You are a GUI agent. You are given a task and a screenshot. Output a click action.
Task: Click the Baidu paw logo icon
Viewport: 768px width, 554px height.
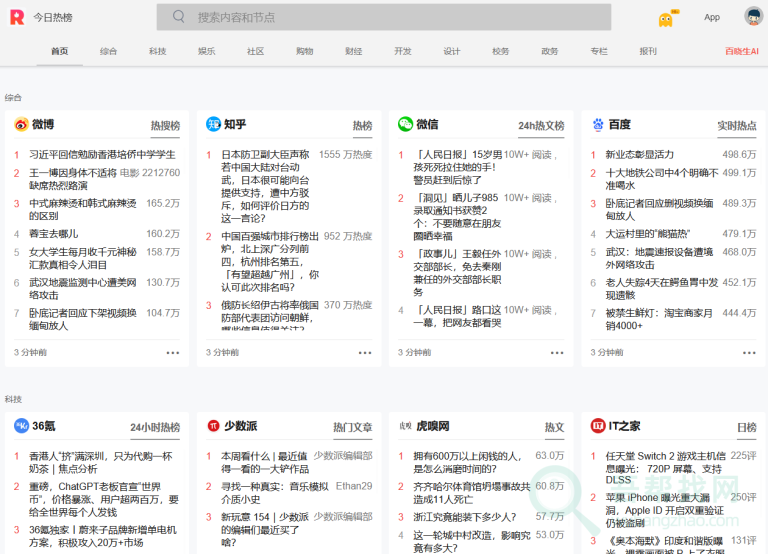598,125
